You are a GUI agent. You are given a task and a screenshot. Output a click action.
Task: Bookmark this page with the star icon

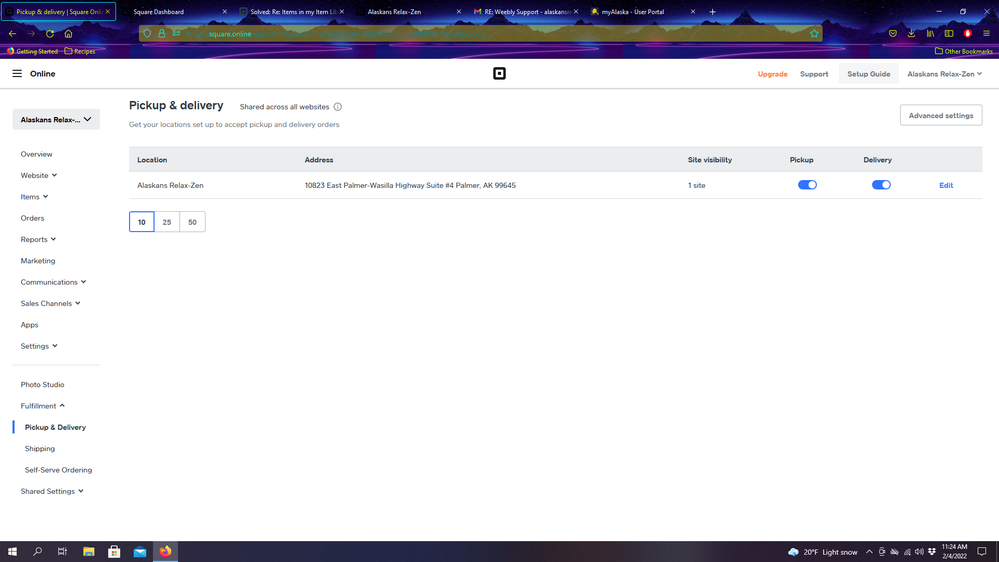[814, 34]
